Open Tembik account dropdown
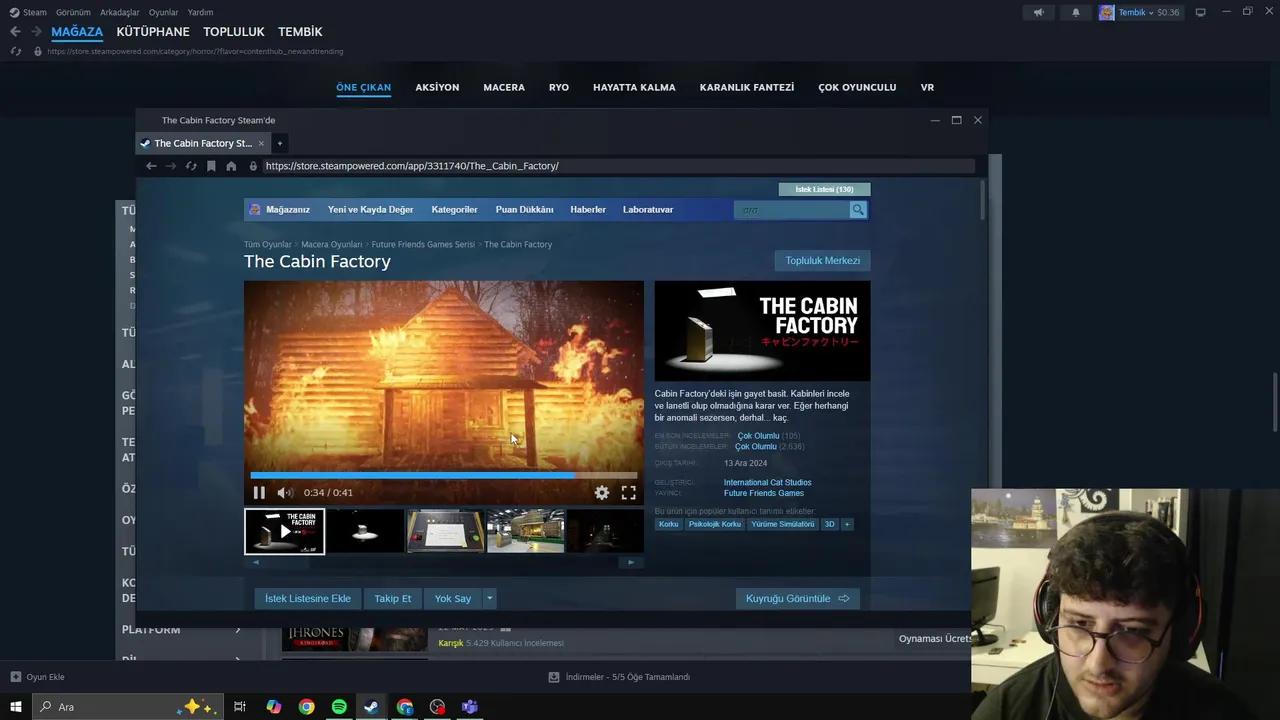This screenshot has height=720, width=1280. tap(1149, 12)
